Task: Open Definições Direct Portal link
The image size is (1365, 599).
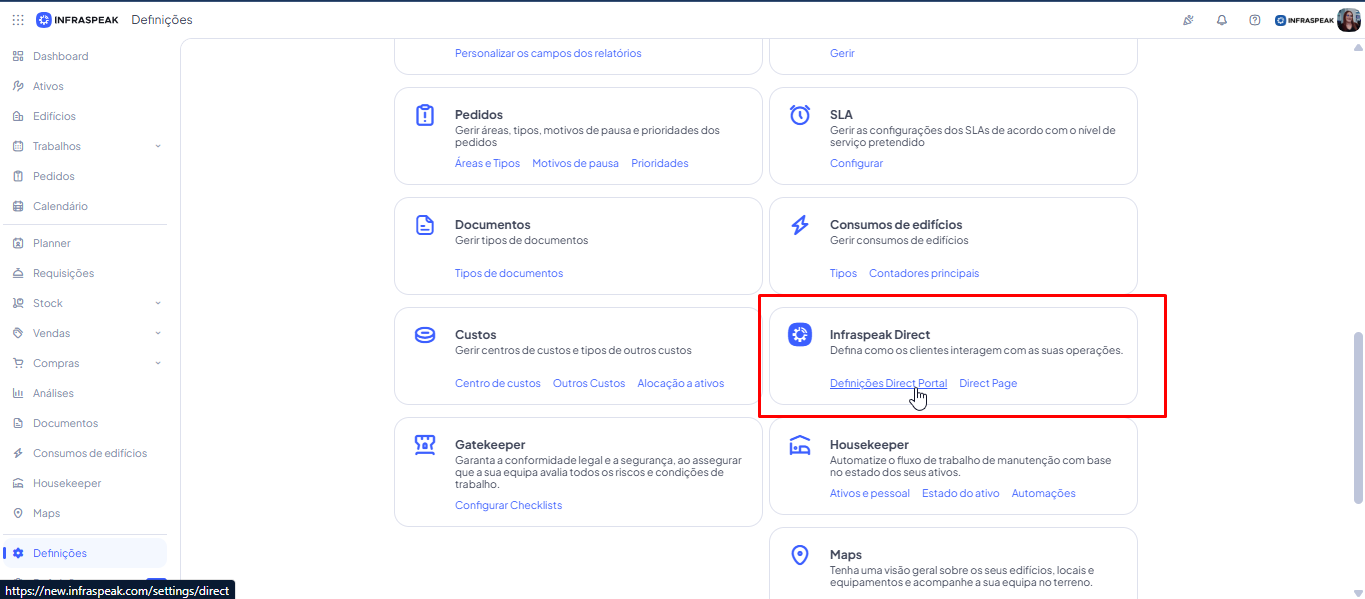Action: point(888,383)
